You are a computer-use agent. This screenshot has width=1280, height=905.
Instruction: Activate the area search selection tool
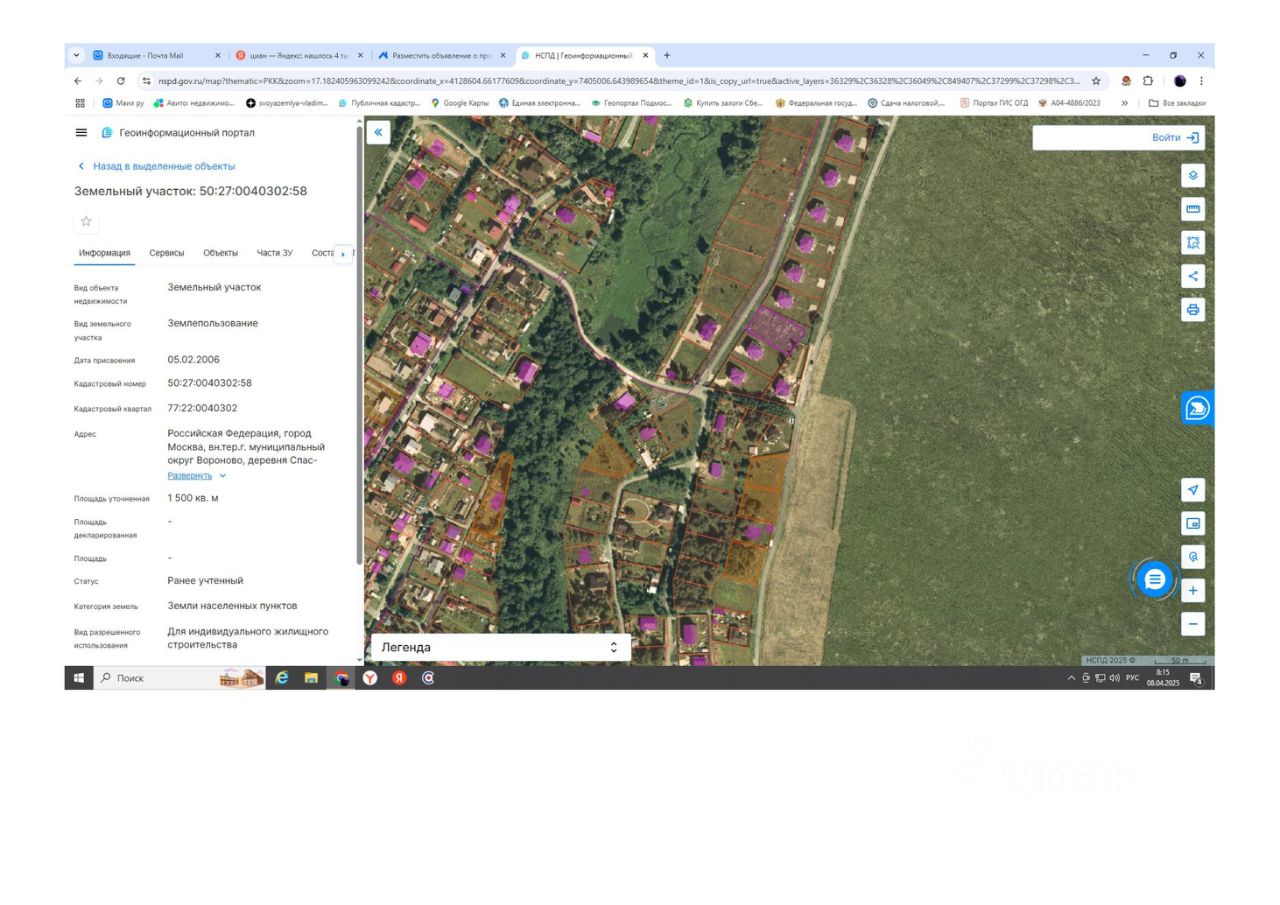[x=1192, y=243]
